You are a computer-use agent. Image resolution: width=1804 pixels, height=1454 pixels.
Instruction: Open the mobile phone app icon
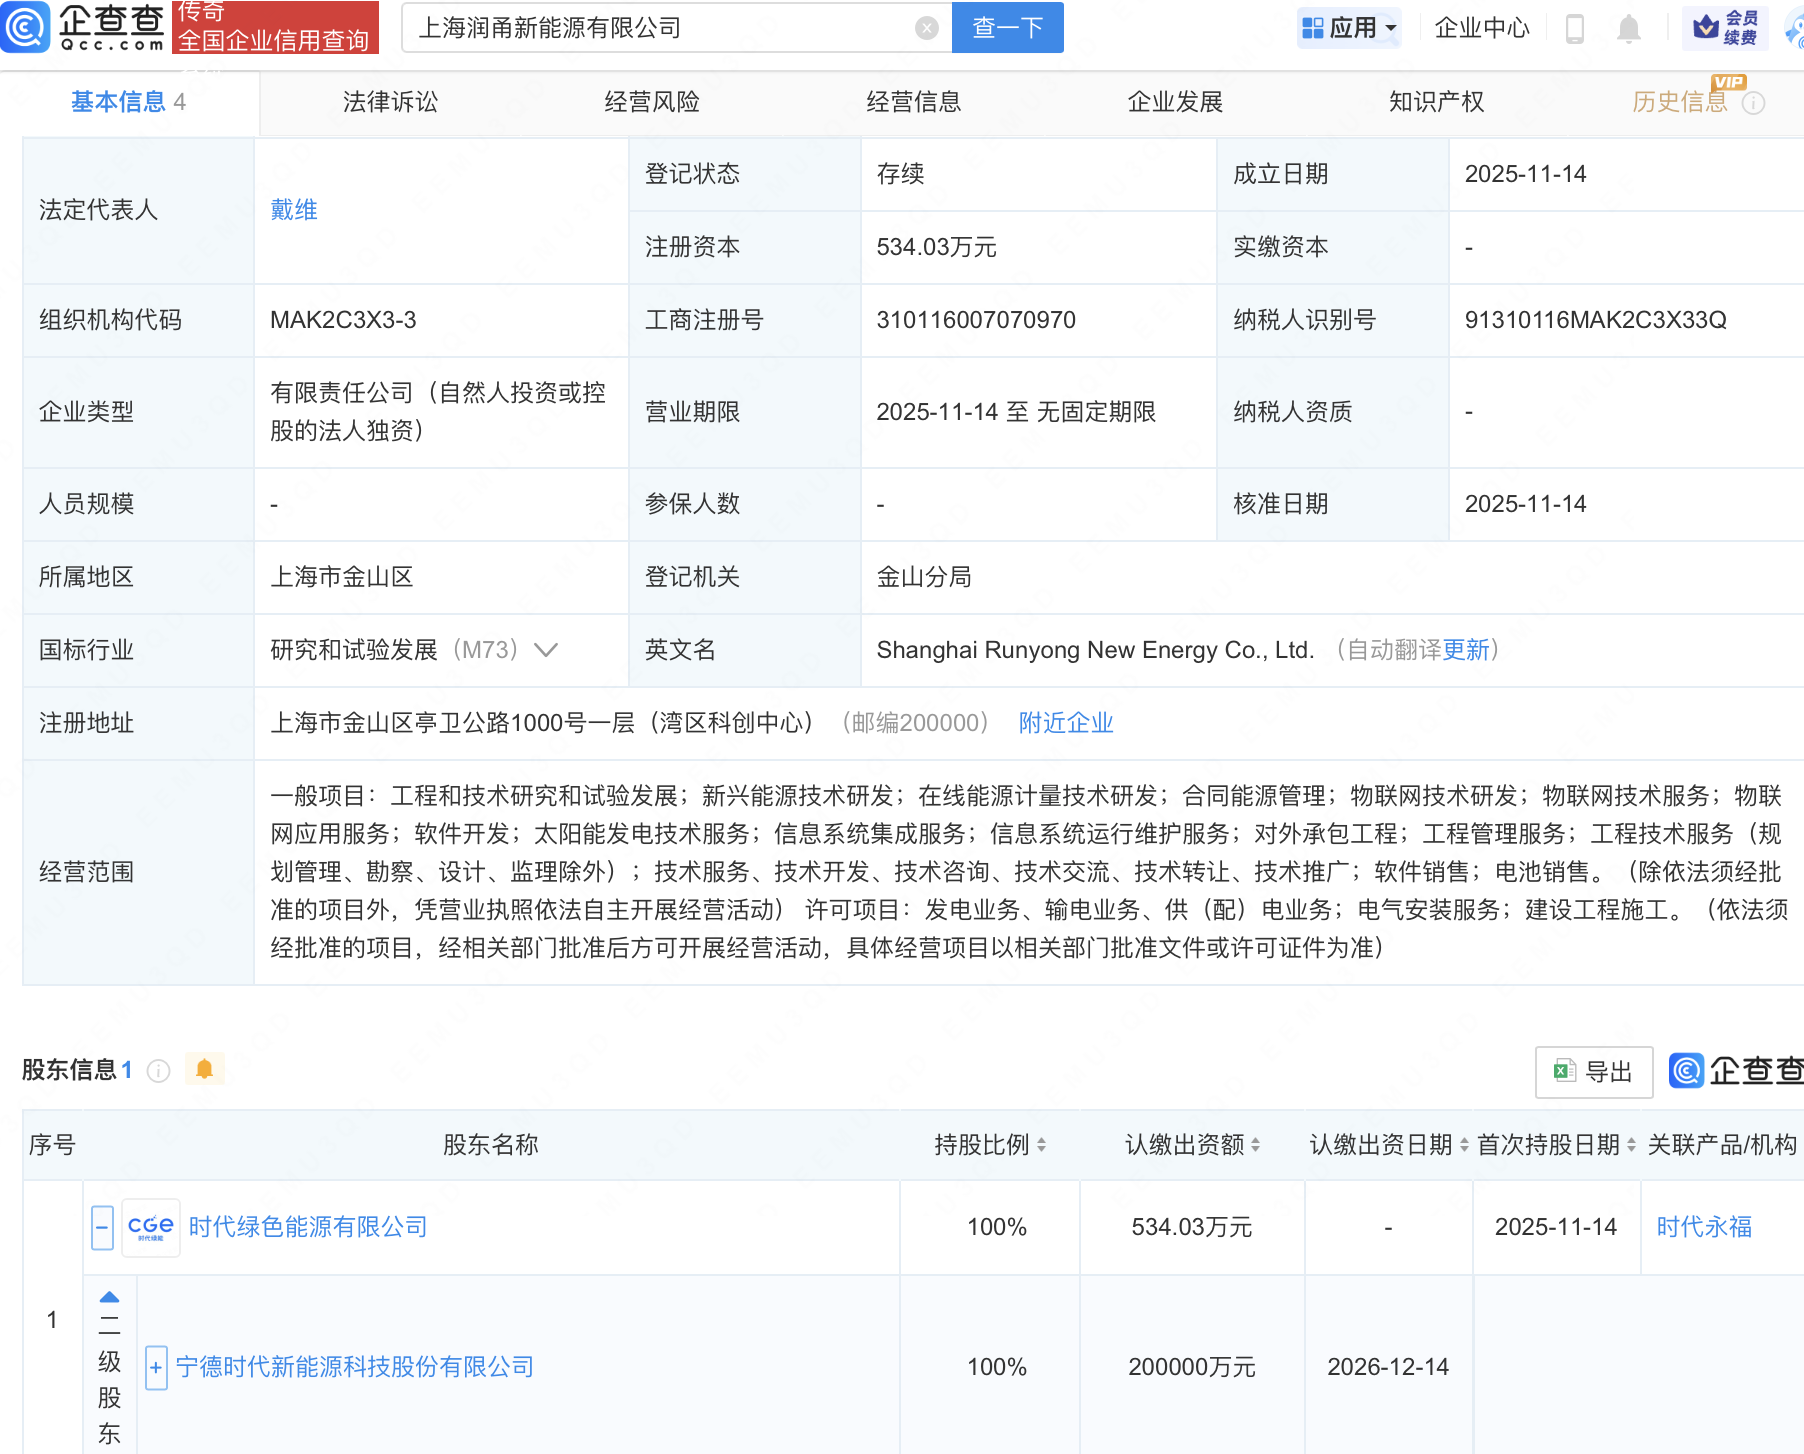tap(1574, 29)
